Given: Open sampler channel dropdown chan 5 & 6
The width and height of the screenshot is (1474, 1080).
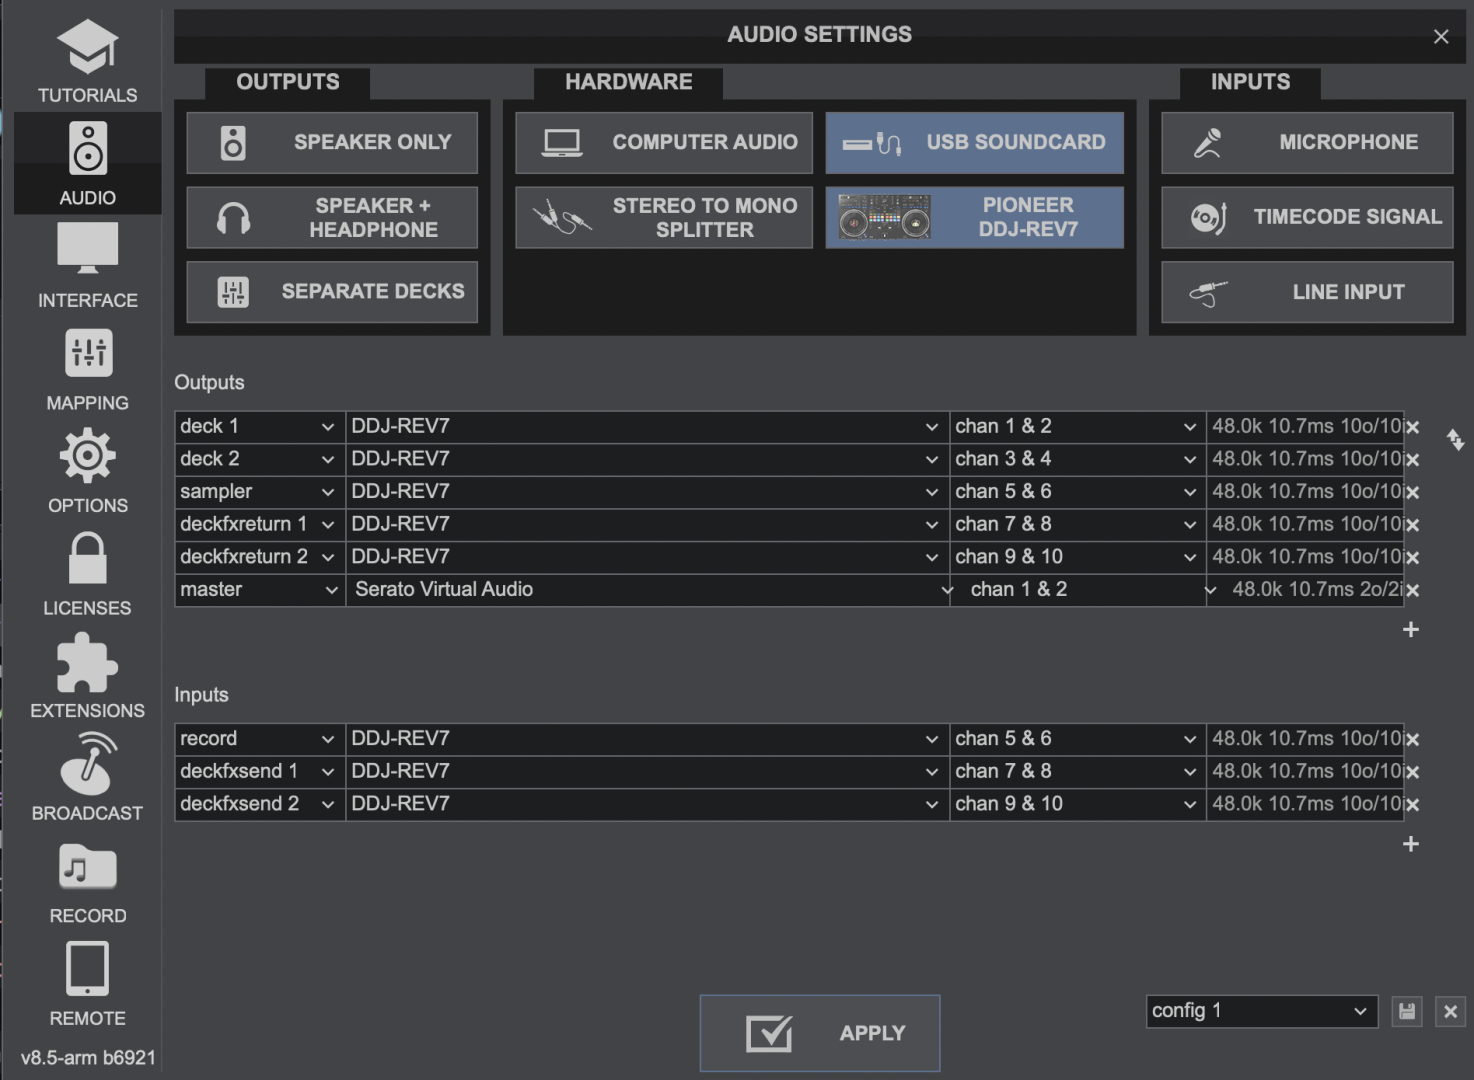Looking at the screenshot, I should 1077,492.
